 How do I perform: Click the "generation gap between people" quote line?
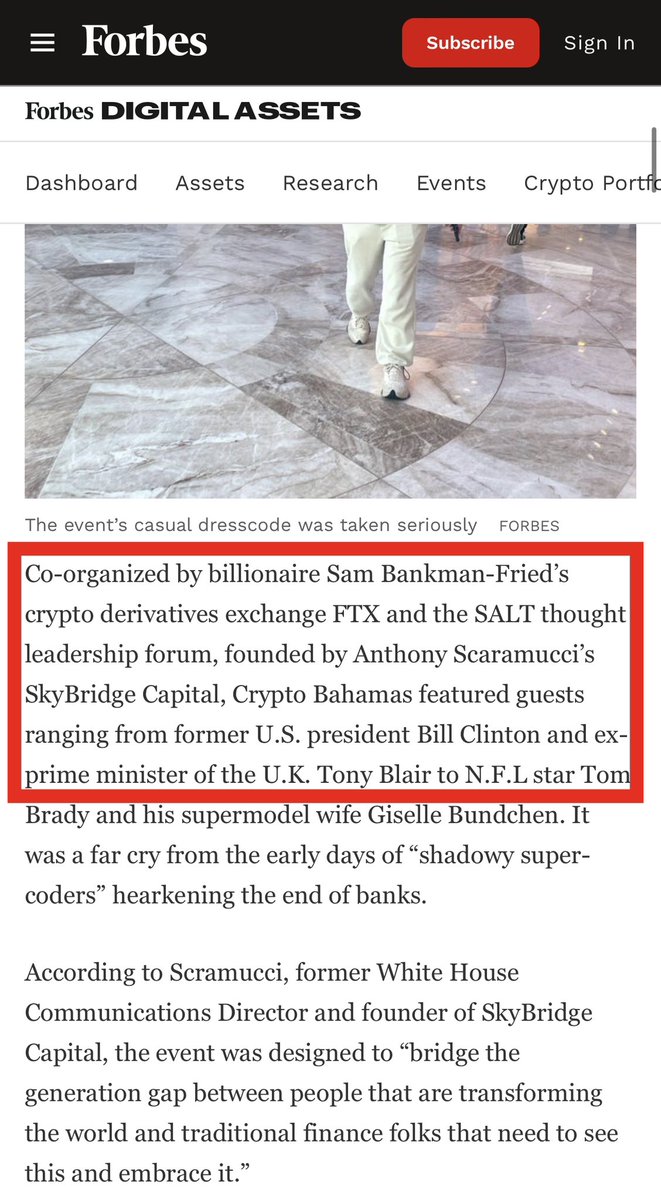313,1093
